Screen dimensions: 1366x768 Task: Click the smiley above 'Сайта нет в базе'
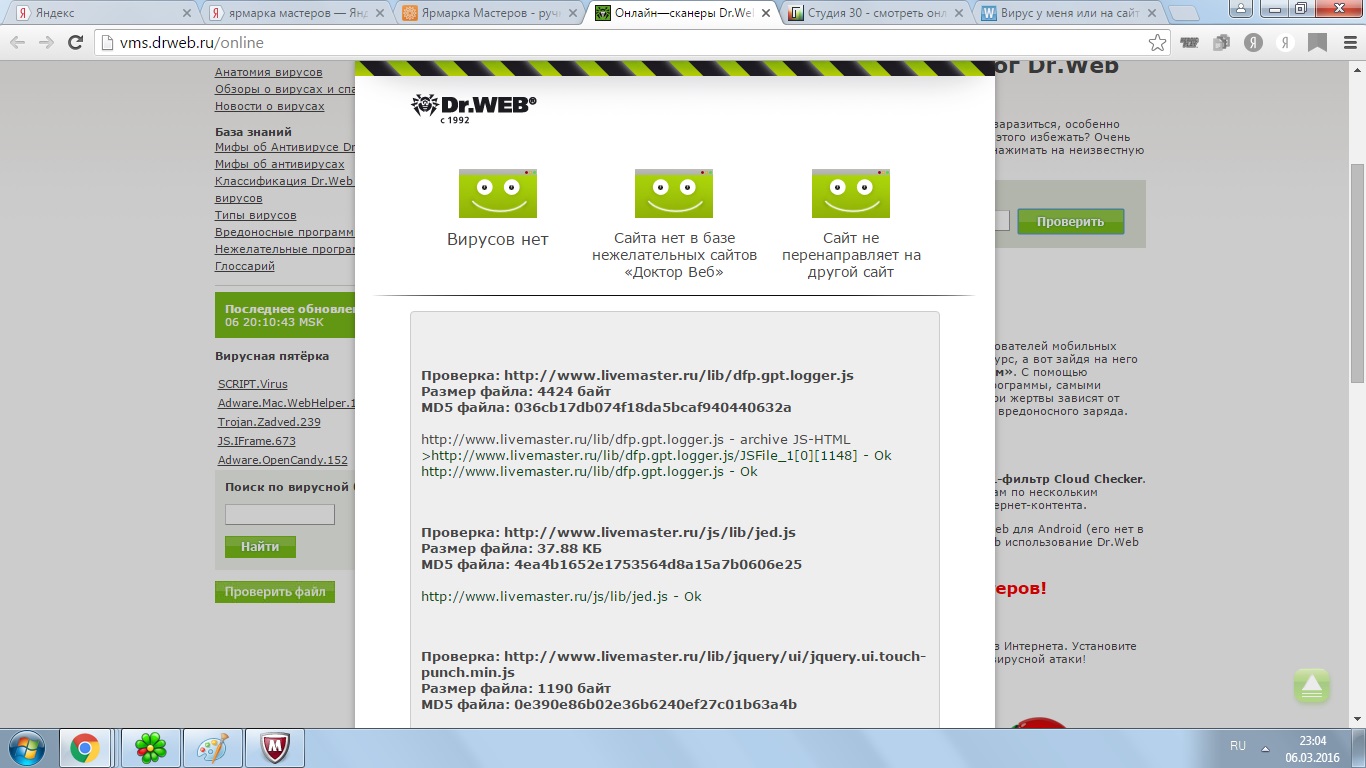(674, 193)
